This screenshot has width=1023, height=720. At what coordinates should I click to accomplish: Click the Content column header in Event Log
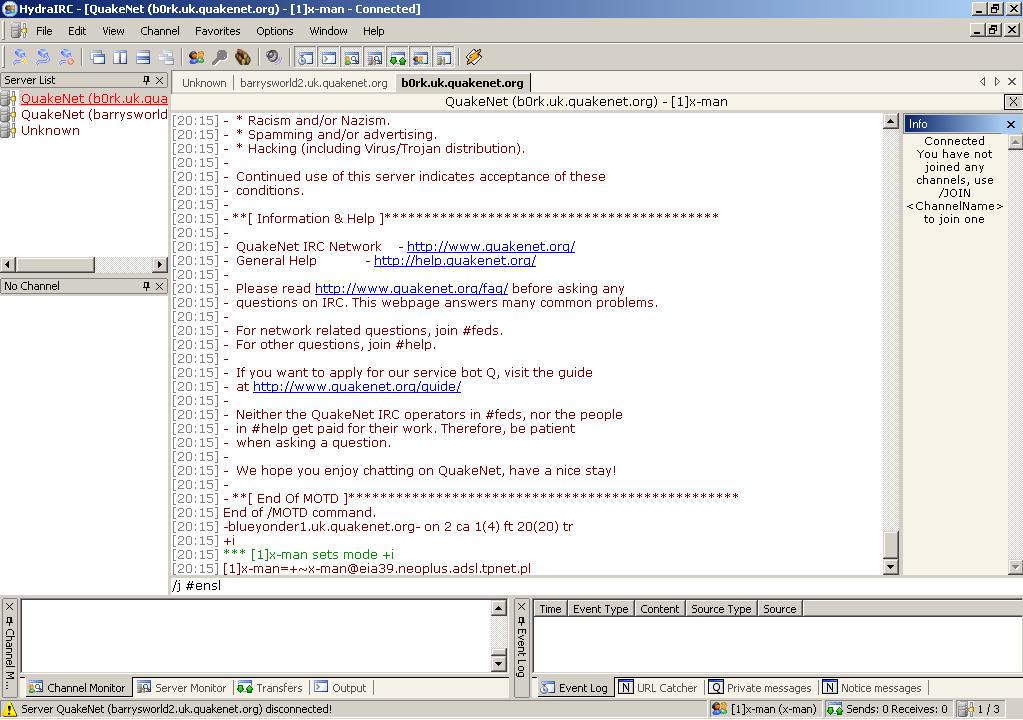pos(660,608)
